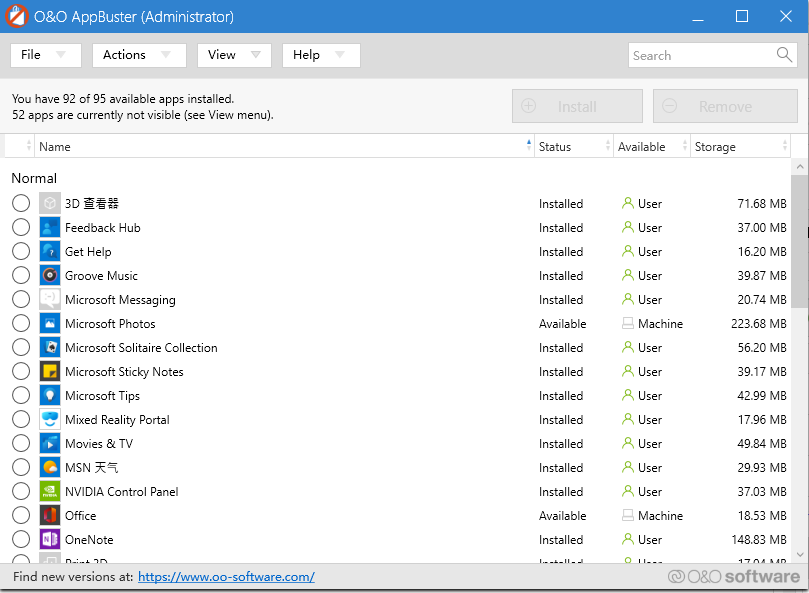Click the NVIDIA Control Panel icon
Image resolution: width=809 pixels, height=593 pixels.
coord(50,491)
